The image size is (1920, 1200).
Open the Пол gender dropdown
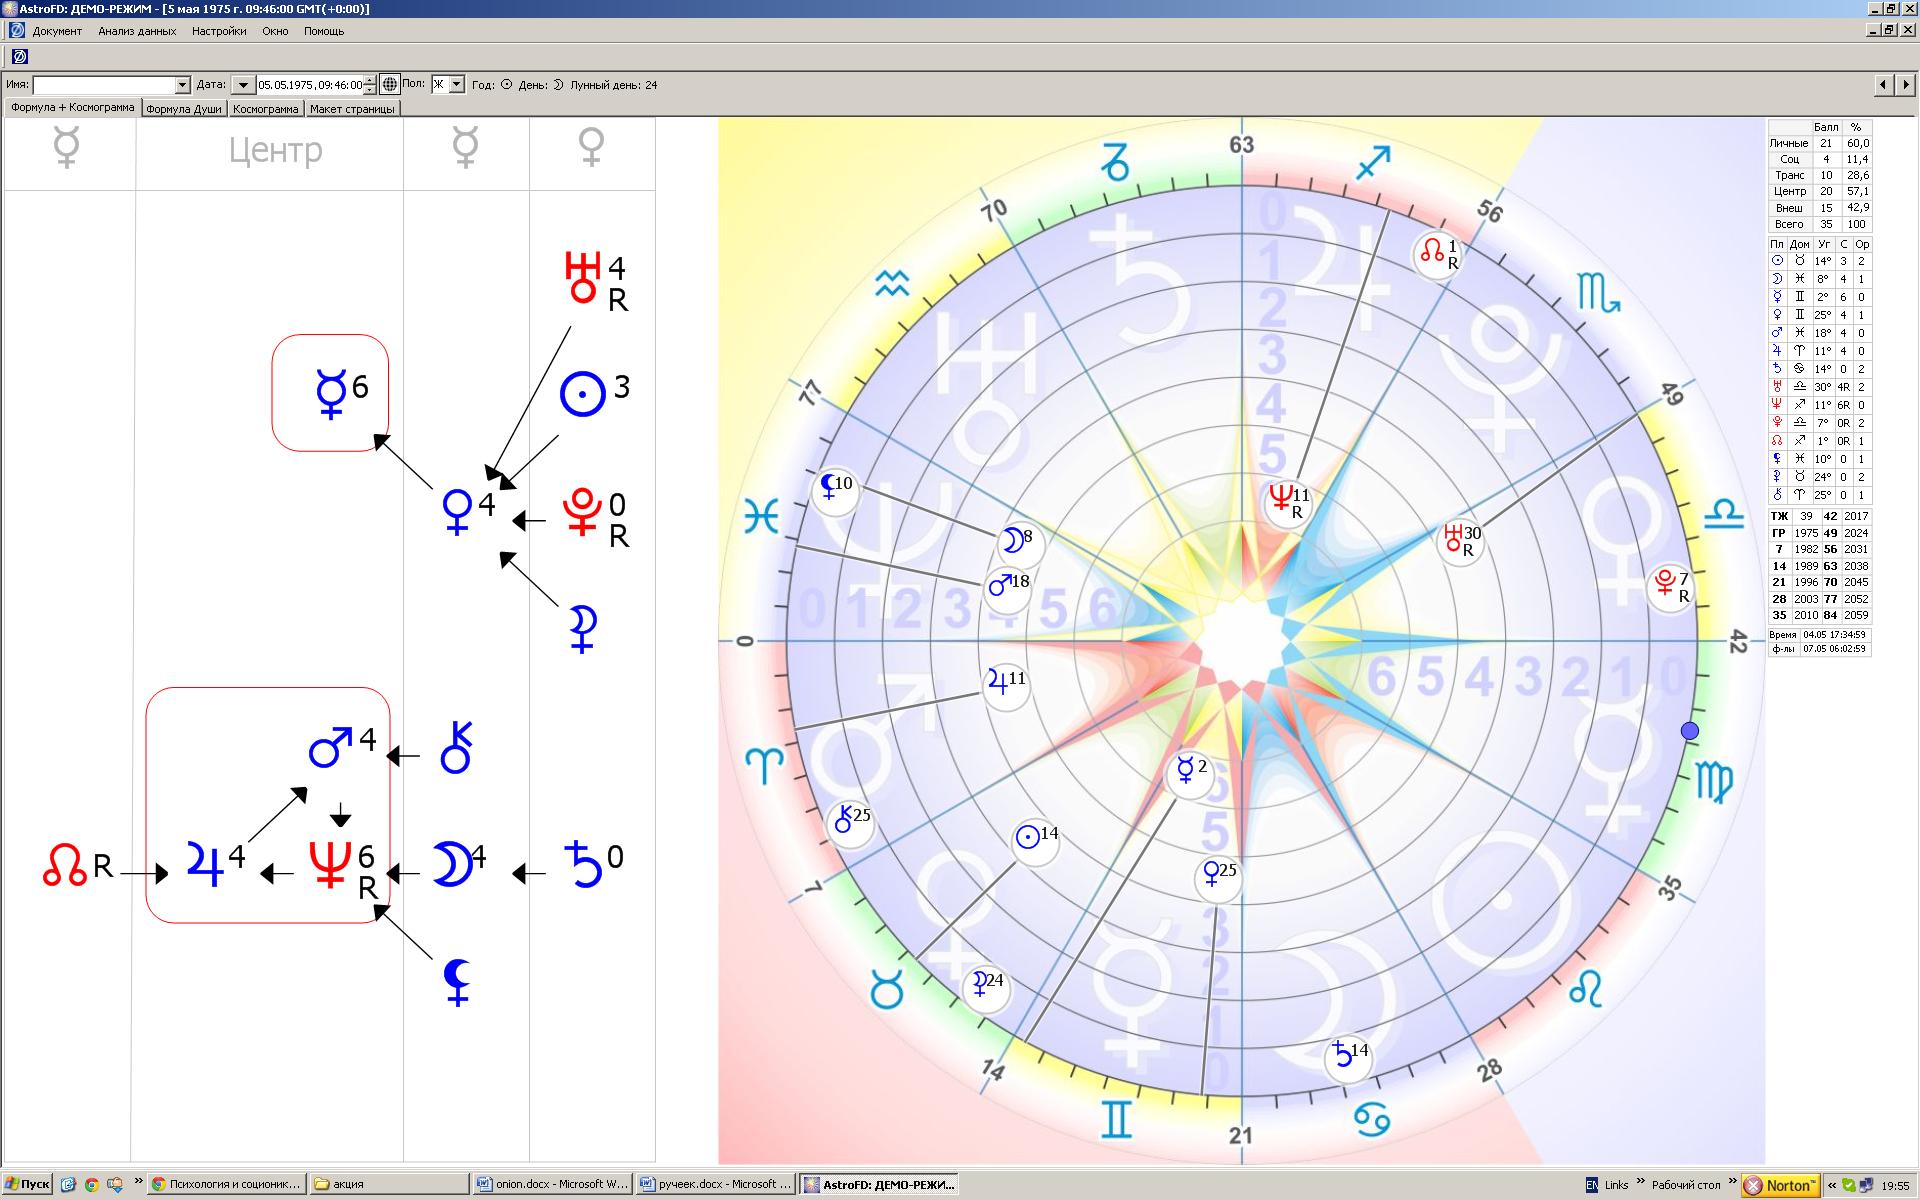pyautogui.click(x=457, y=85)
